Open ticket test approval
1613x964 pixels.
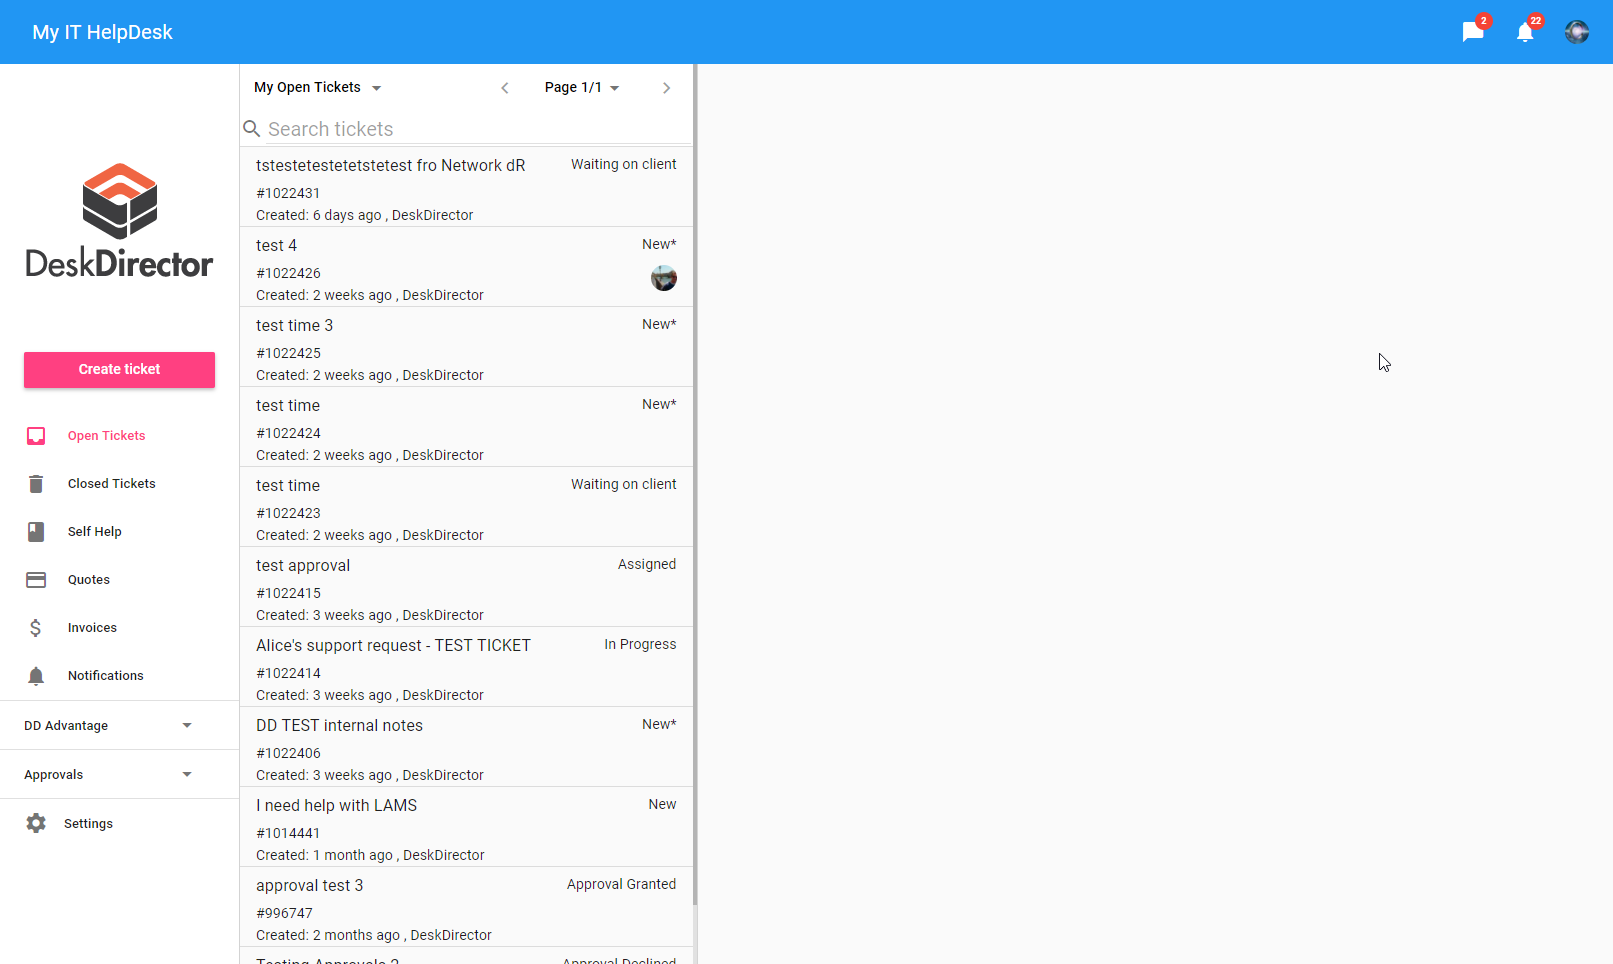pos(466,587)
